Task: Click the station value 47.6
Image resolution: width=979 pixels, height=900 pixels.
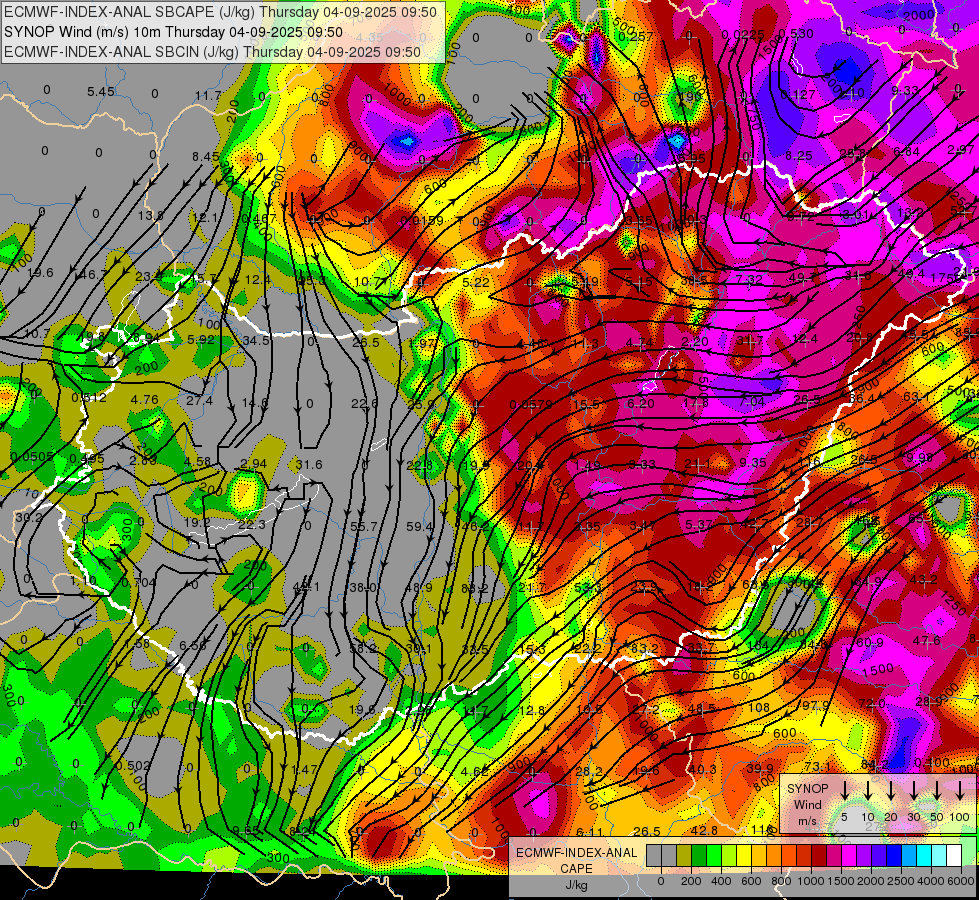Action: tap(927, 640)
